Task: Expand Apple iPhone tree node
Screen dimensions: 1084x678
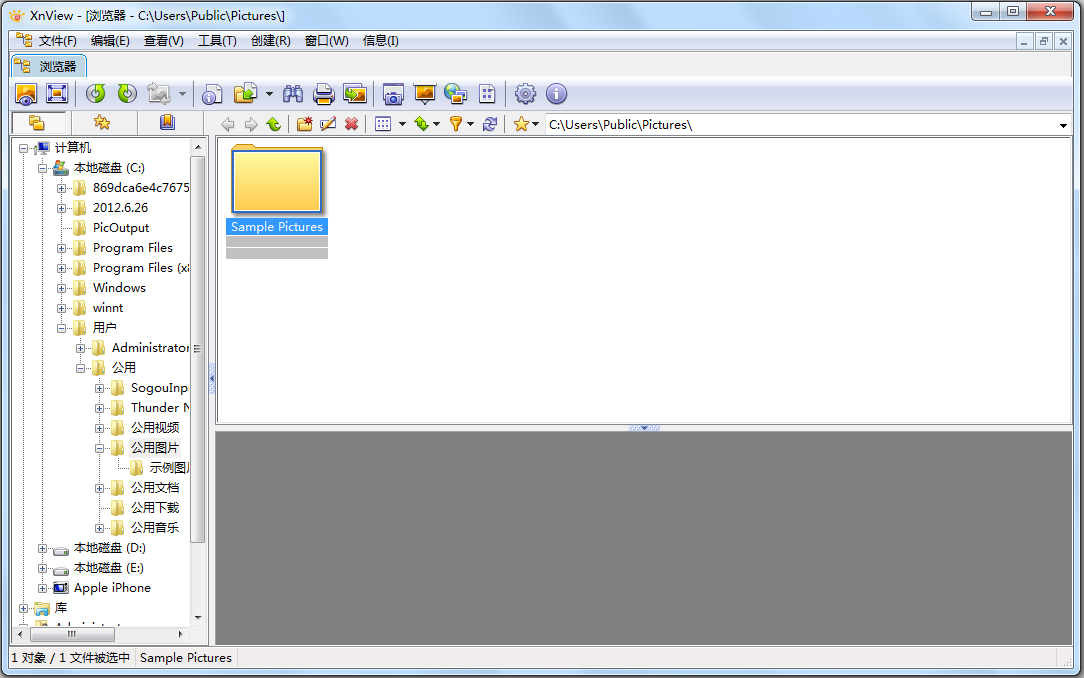Action: 42,589
